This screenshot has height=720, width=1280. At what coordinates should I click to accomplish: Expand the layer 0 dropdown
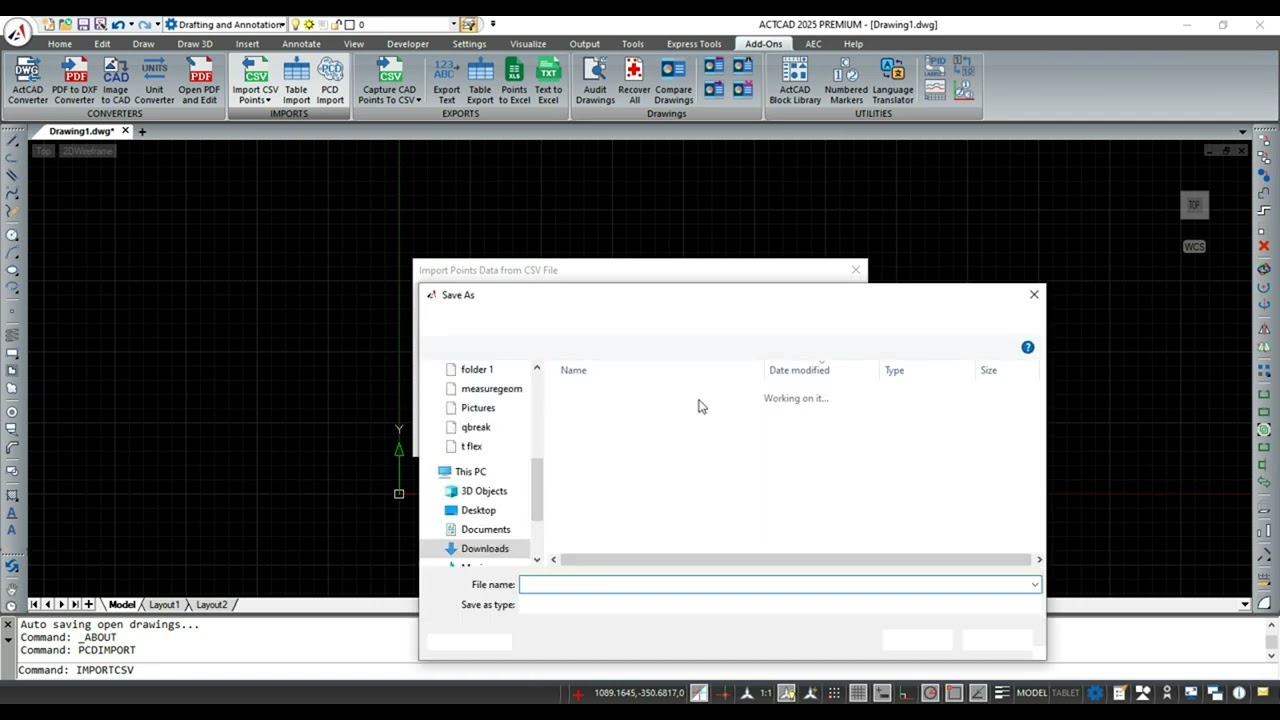click(453, 24)
